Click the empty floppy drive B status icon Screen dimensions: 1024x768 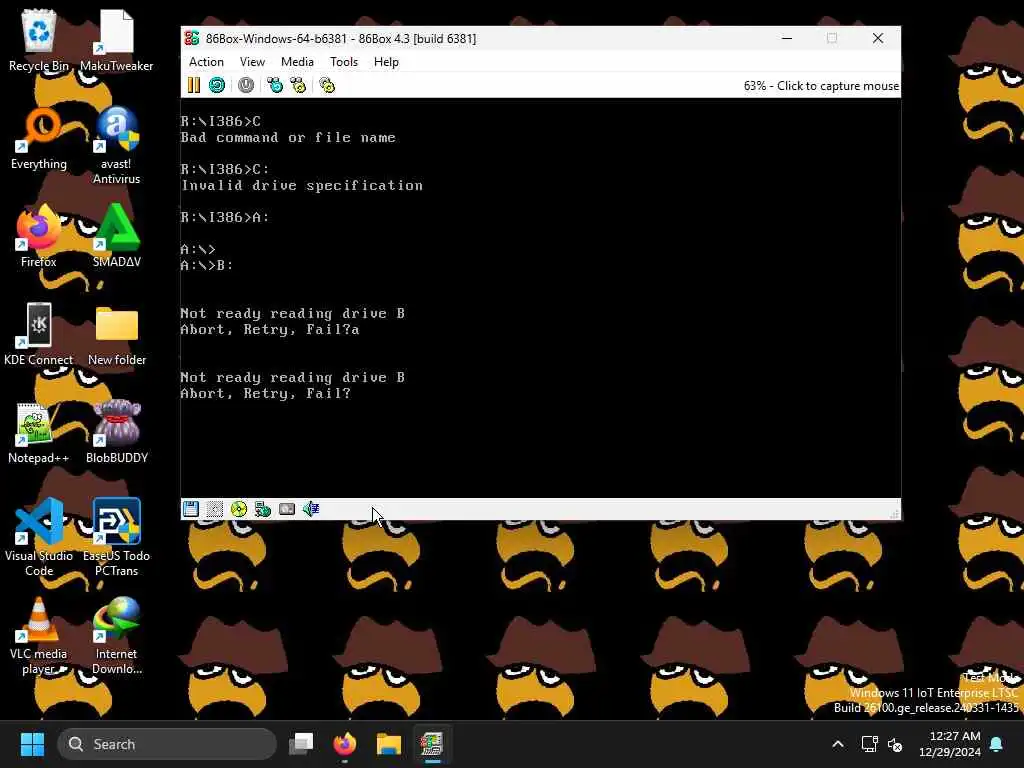(x=215, y=509)
